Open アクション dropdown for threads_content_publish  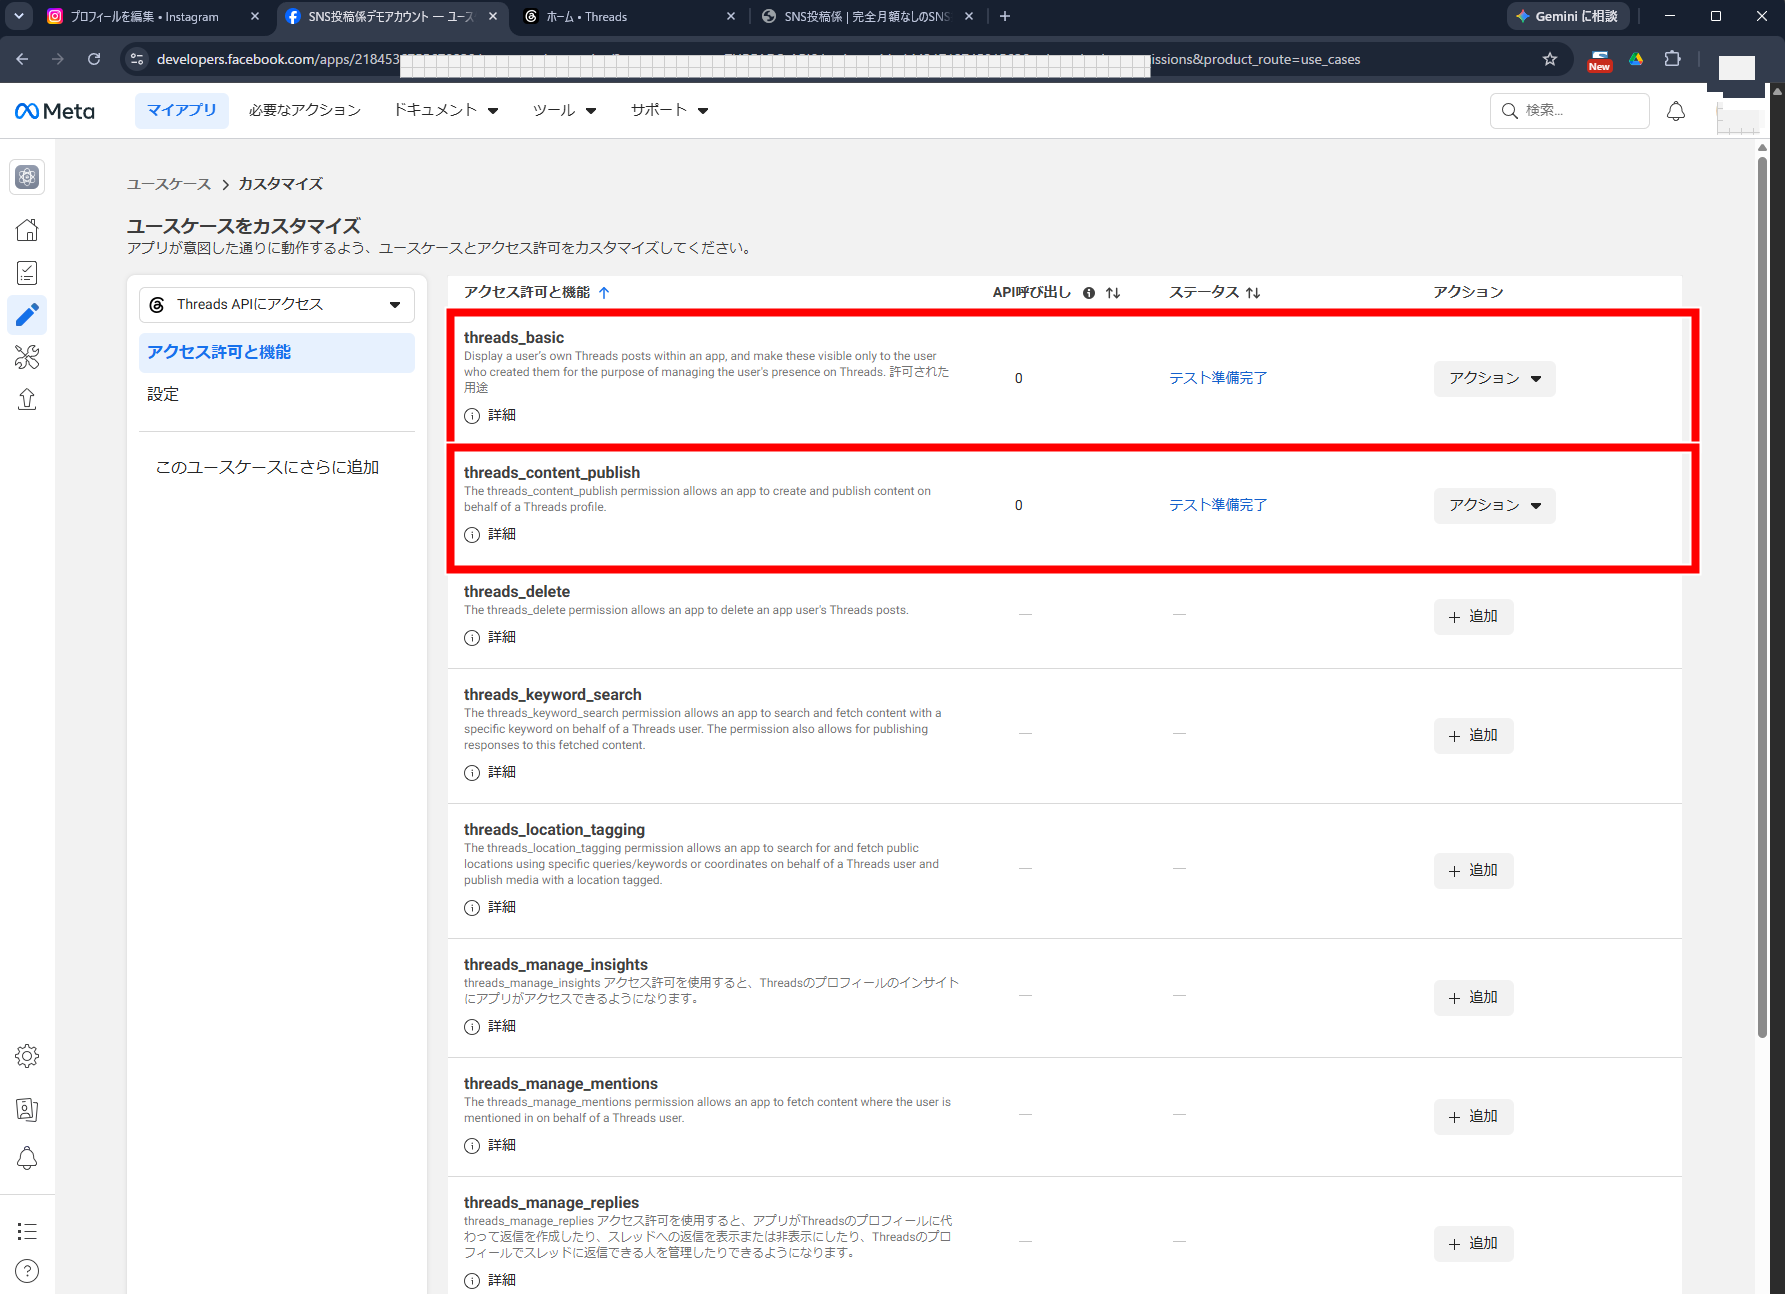click(1494, 506)
